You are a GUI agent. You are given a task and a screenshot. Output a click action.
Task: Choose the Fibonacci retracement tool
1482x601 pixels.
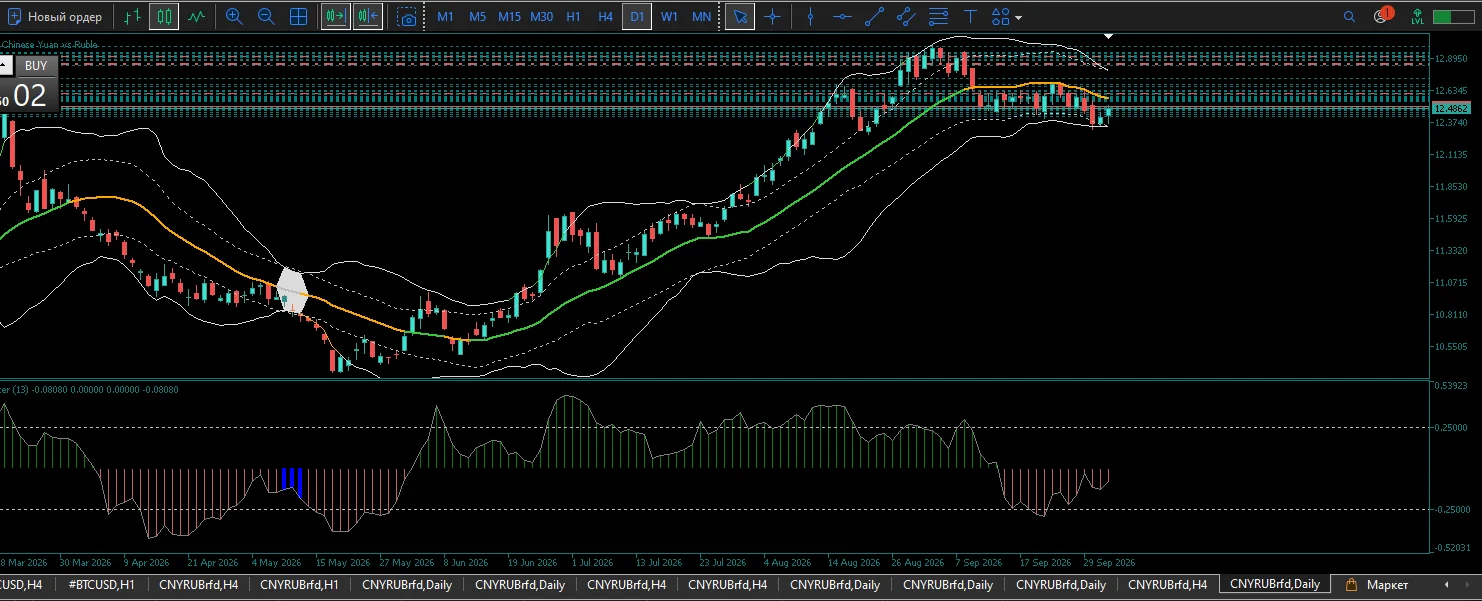[x=938, y=17]
